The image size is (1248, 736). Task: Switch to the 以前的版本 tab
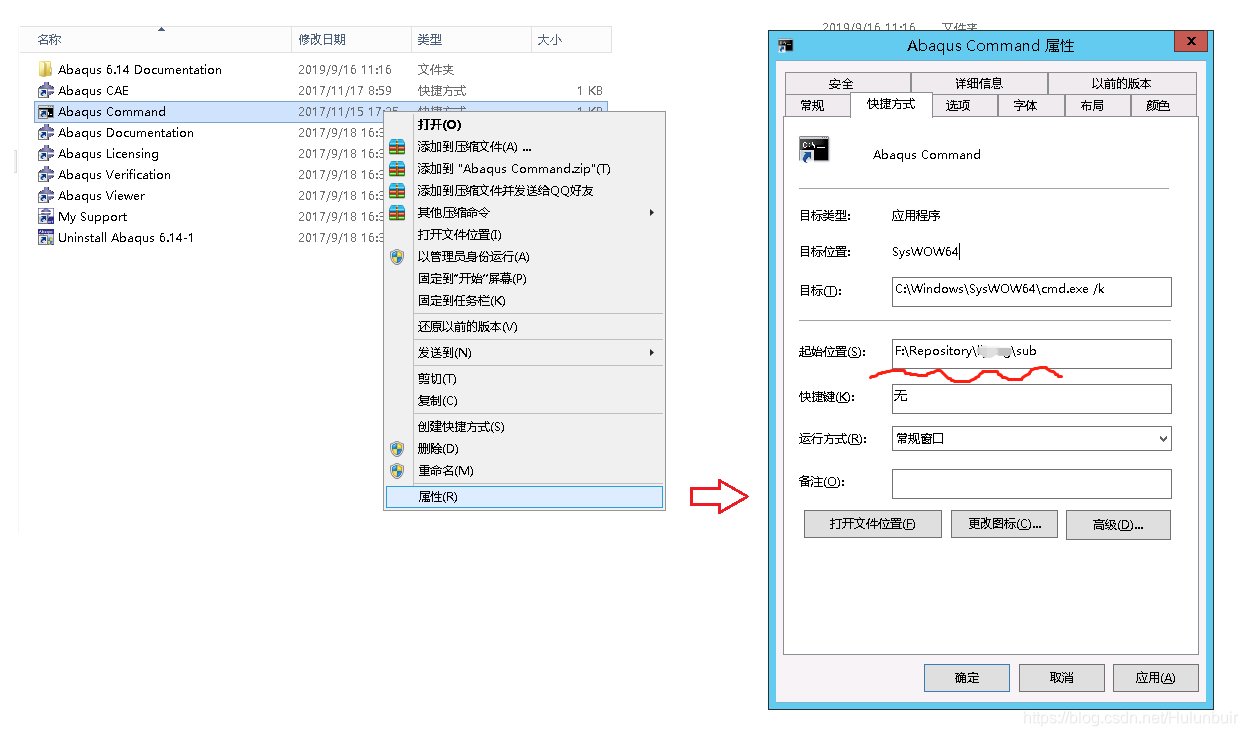(x=1122, y=83)
